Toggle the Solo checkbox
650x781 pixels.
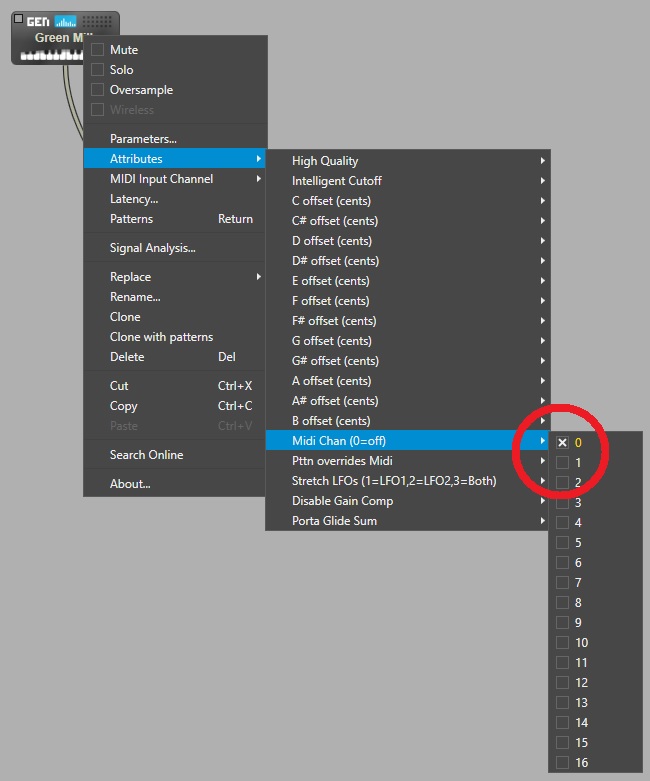pyautogui.click(x=98, y=70)
